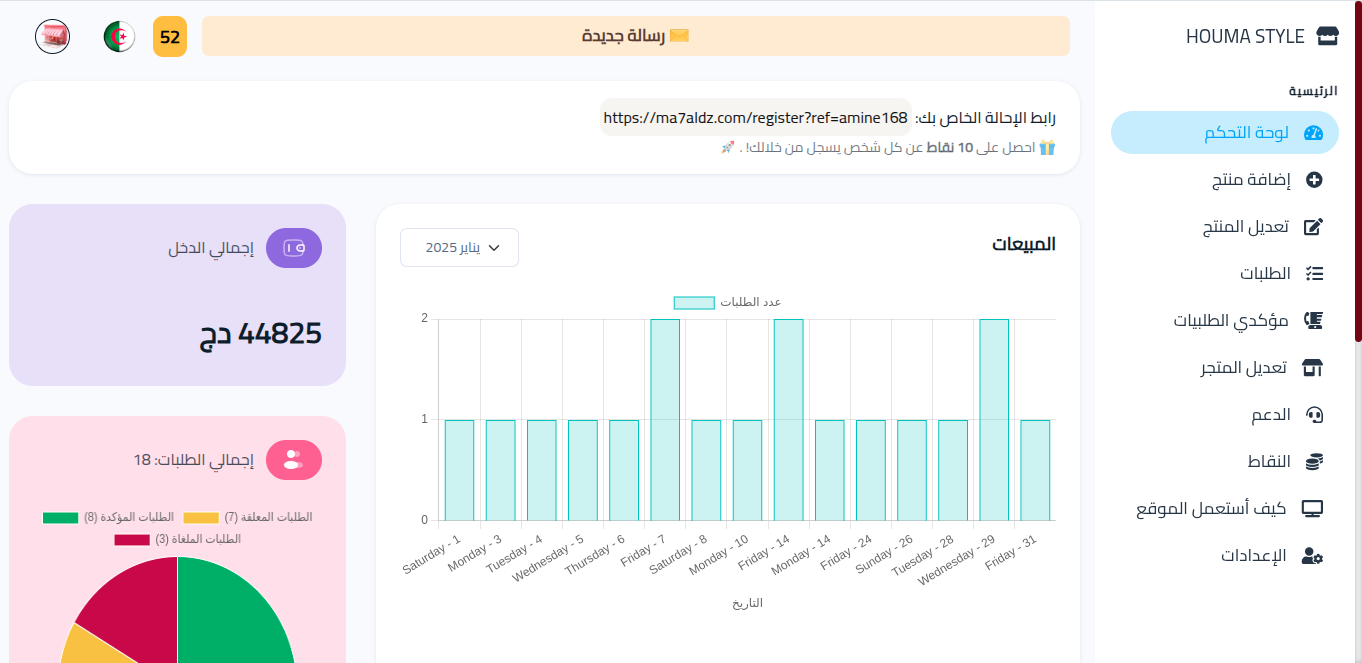Click the احصل على 10 نقاط referral hint text

point(888,148)
